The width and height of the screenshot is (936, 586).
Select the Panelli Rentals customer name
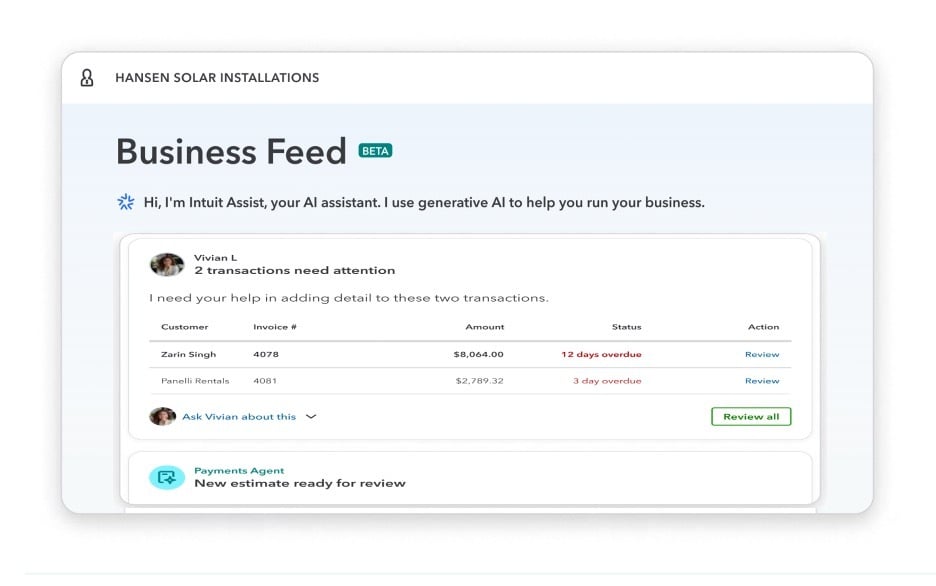pos(195,380)
